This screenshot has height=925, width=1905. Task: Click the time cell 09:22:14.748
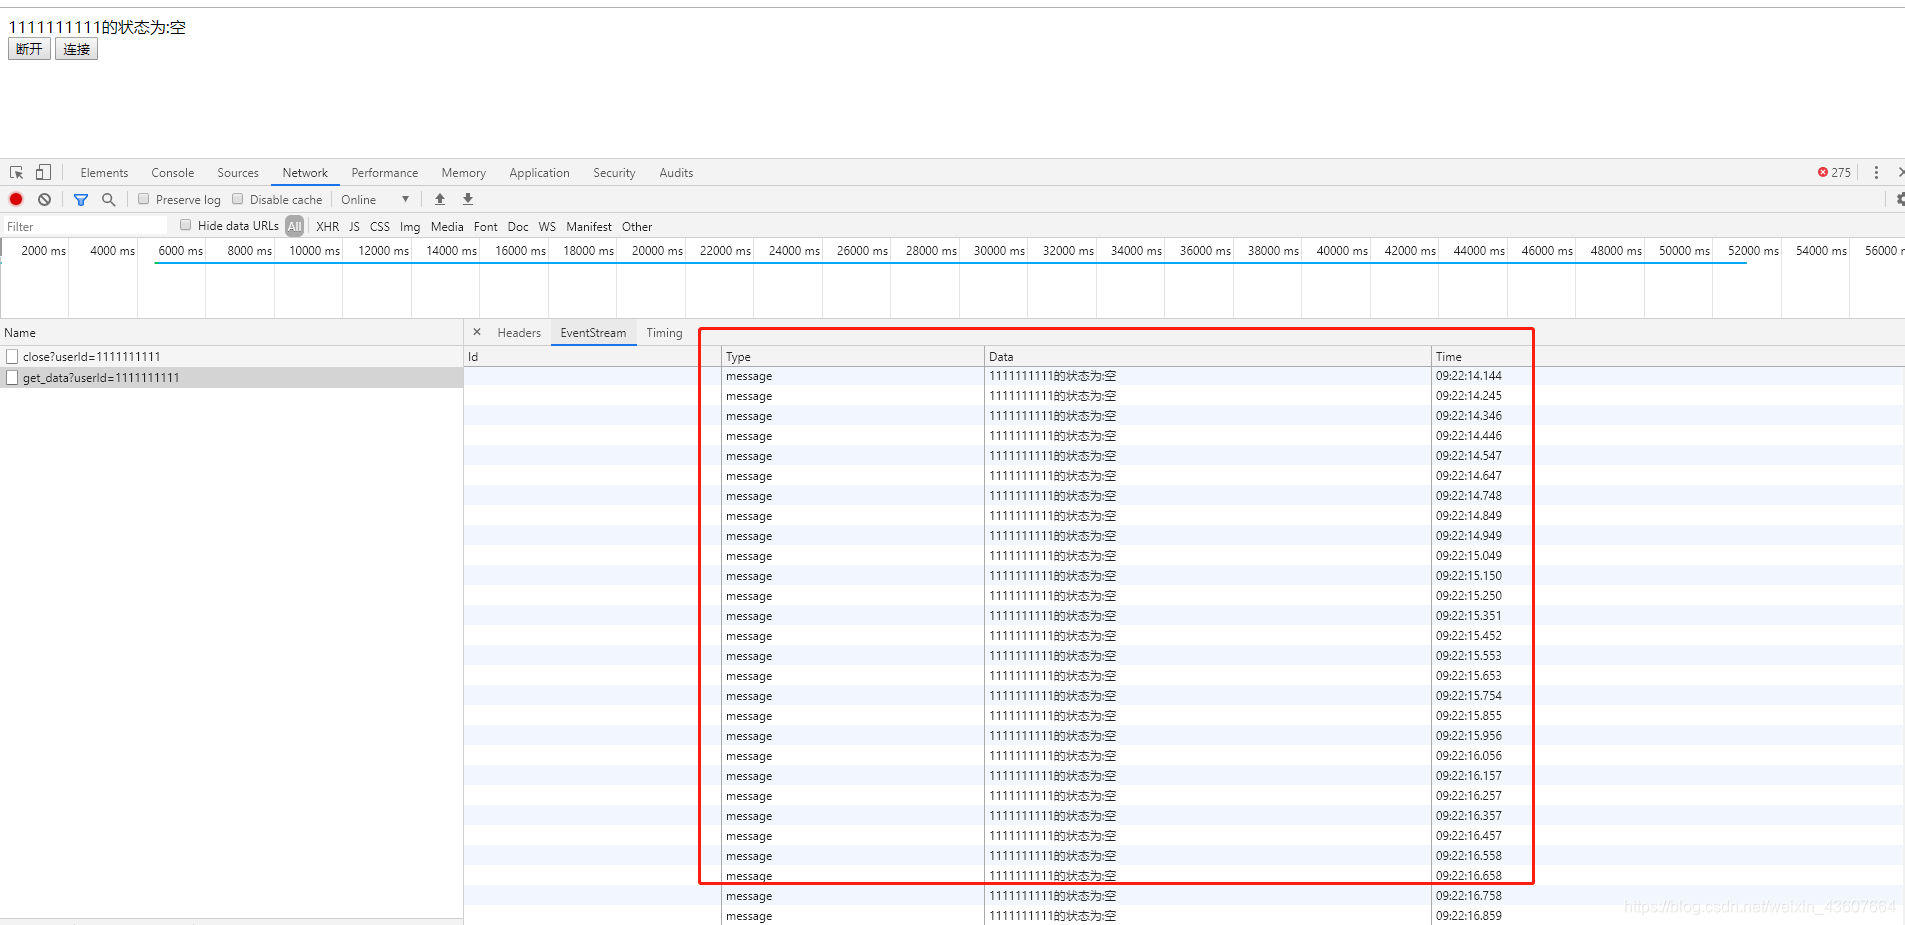[x=1469, y=496]
